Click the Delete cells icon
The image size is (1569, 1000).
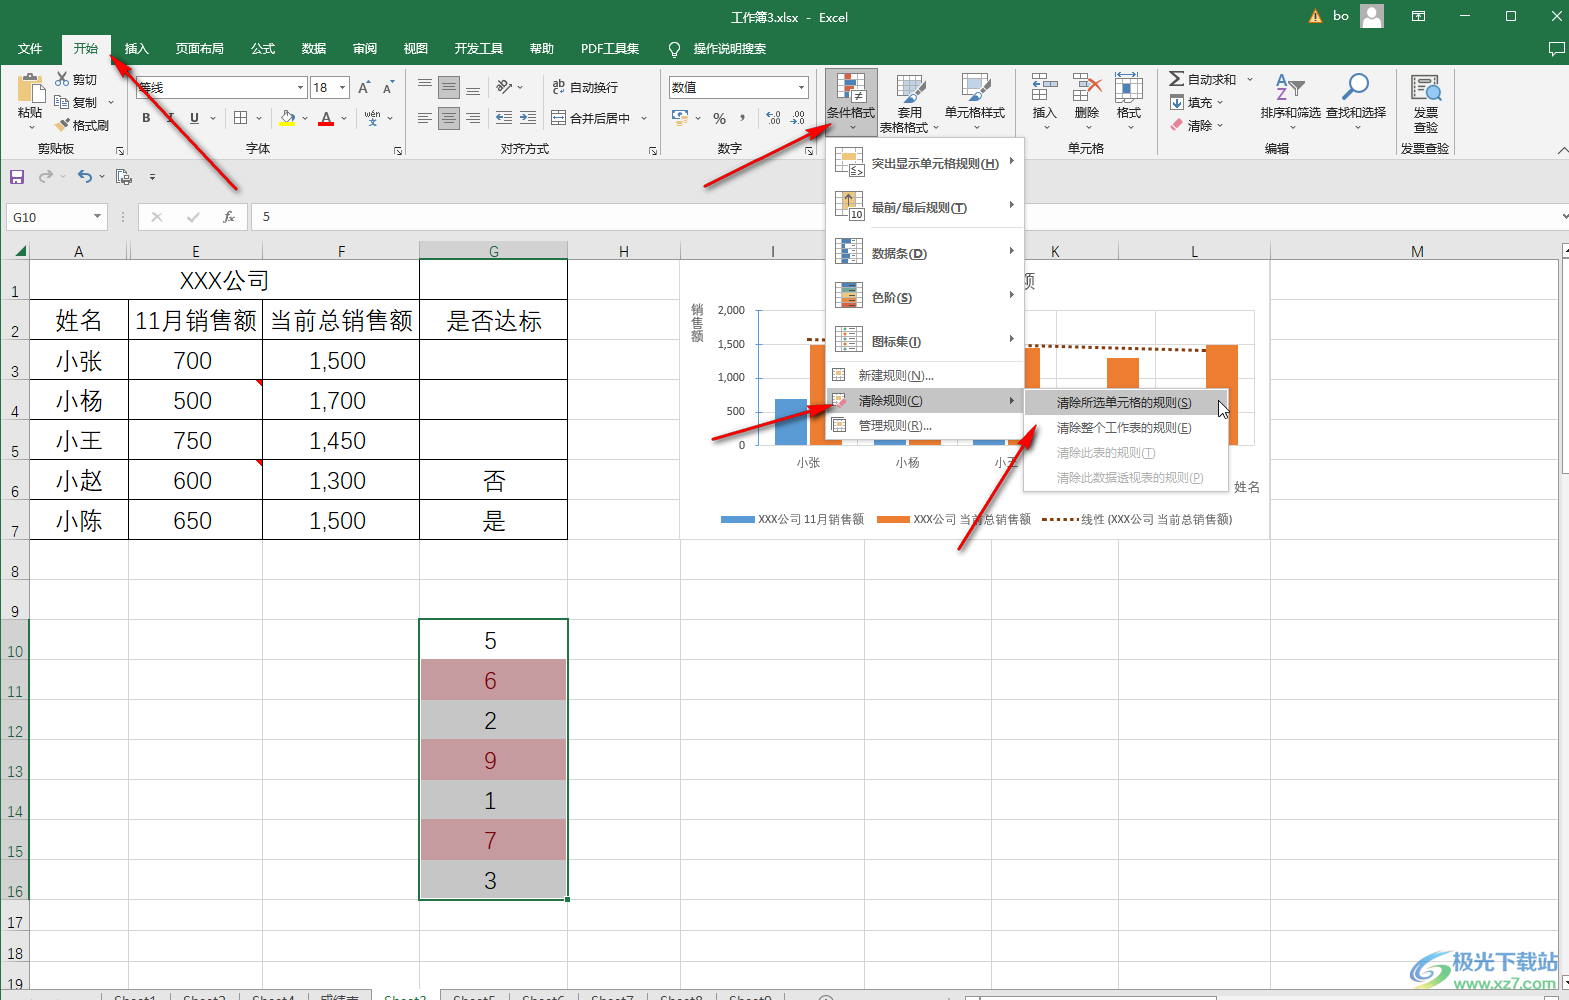click(1087, 88)
